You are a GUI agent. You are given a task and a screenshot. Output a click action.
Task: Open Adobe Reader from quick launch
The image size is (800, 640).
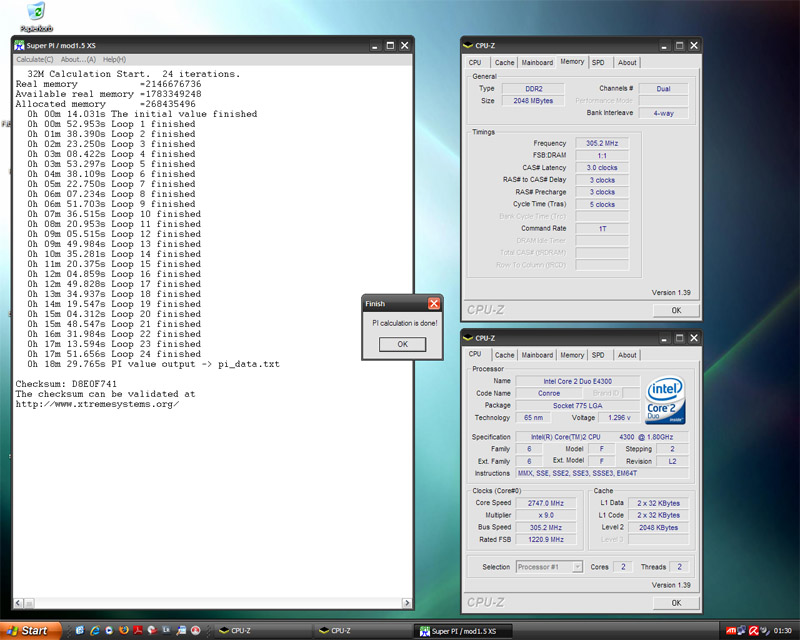[x=138, y=630]
